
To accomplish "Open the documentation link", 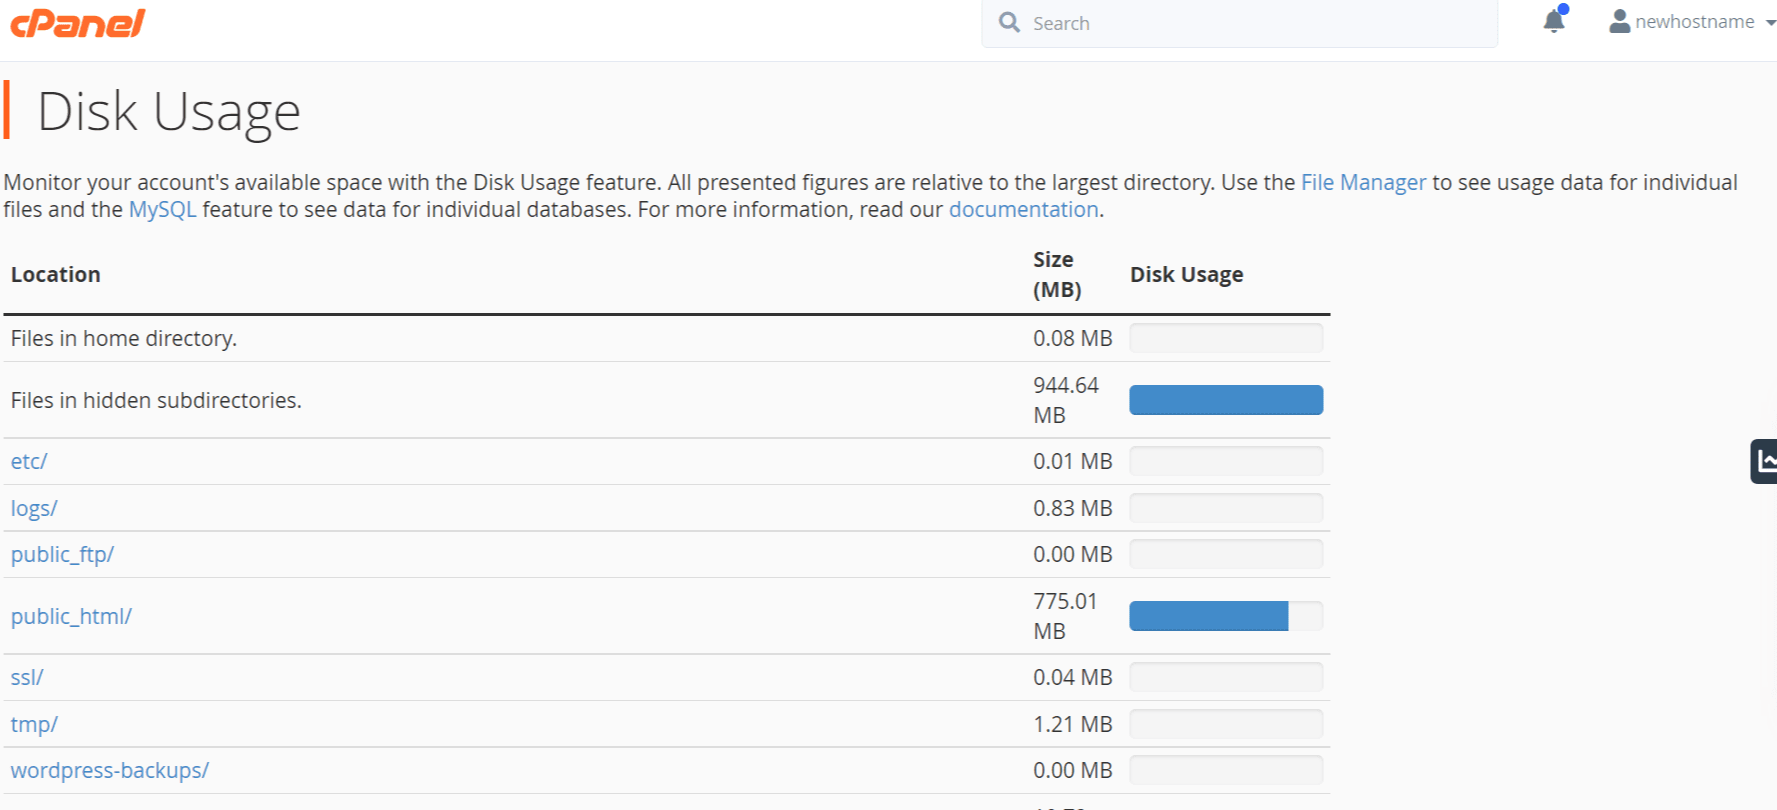I will click(1023, 209).
